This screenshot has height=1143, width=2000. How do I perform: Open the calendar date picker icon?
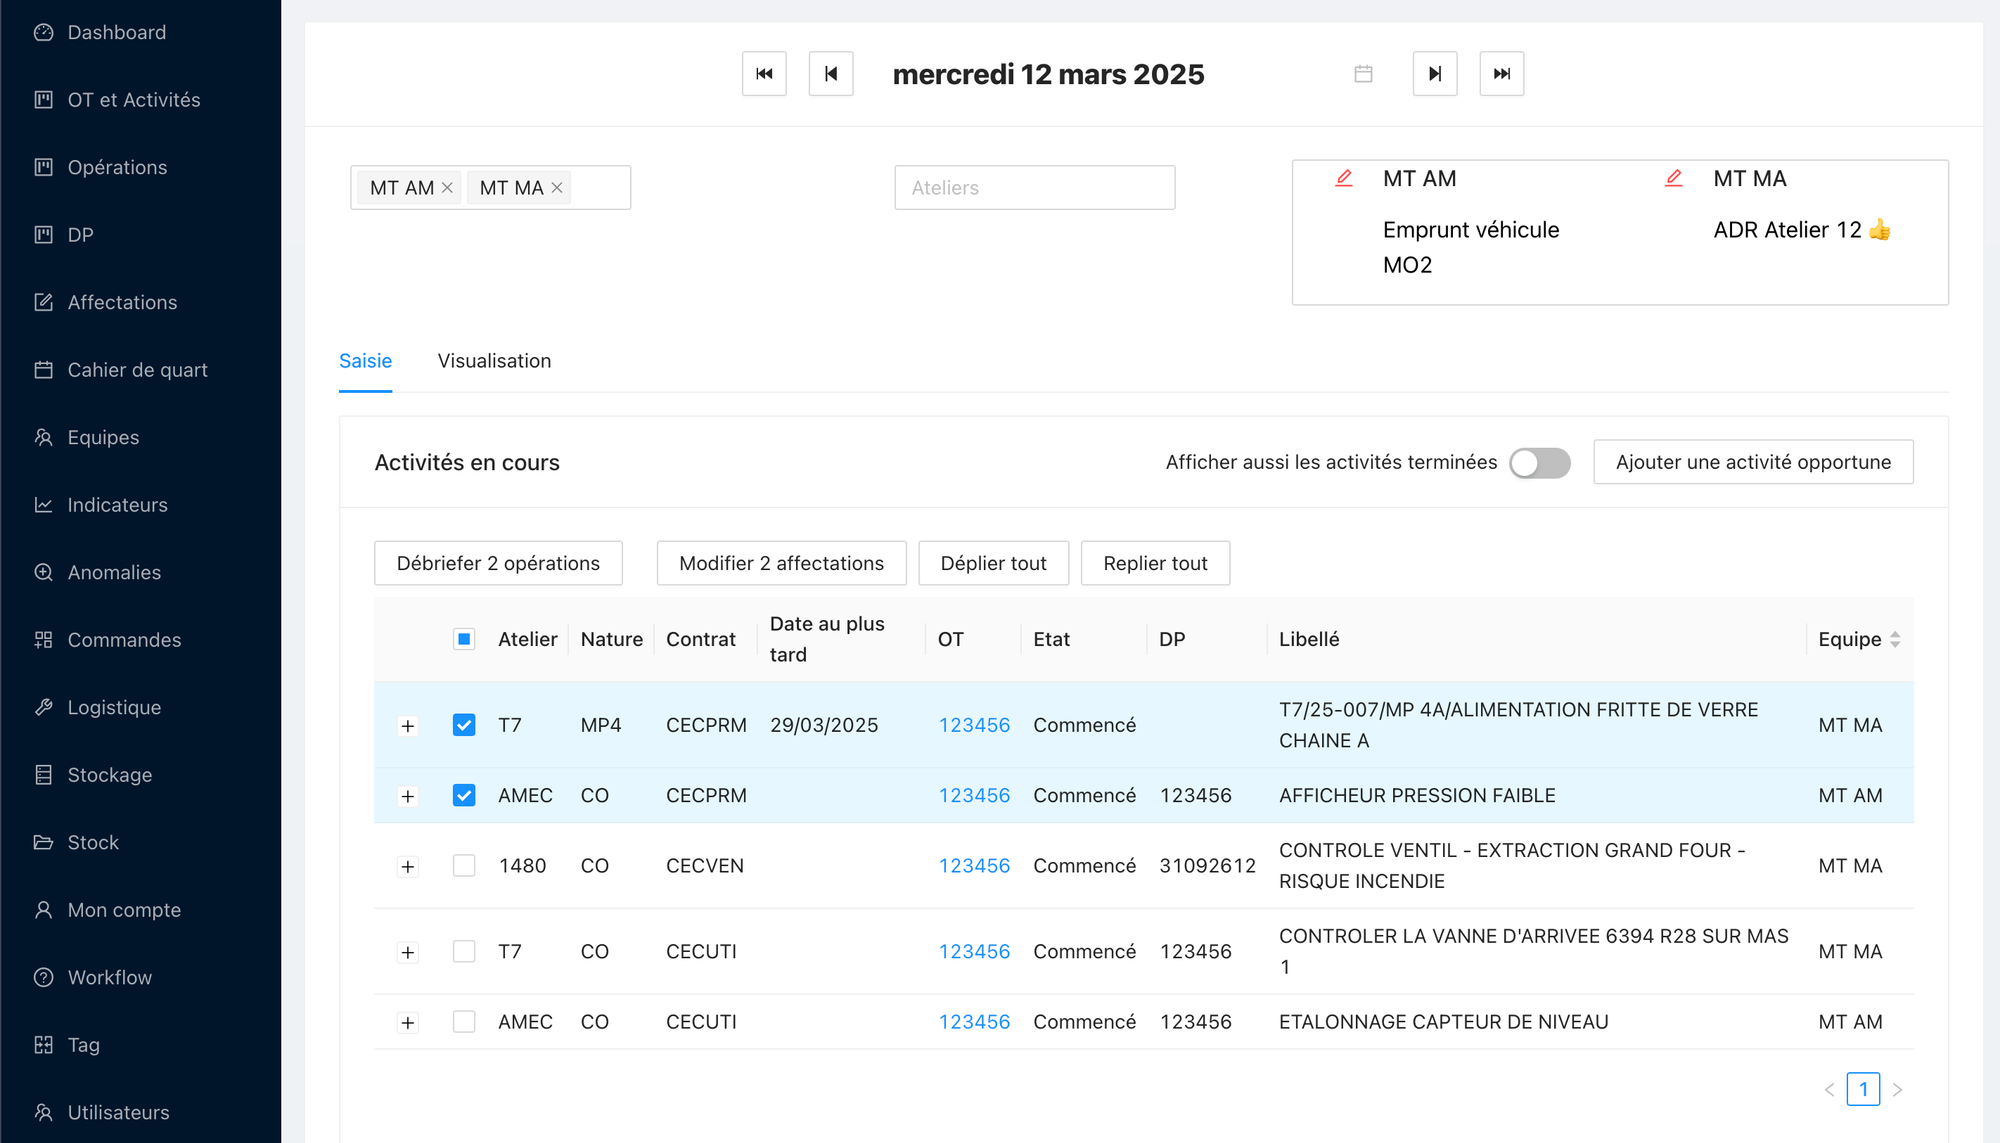1363,74
